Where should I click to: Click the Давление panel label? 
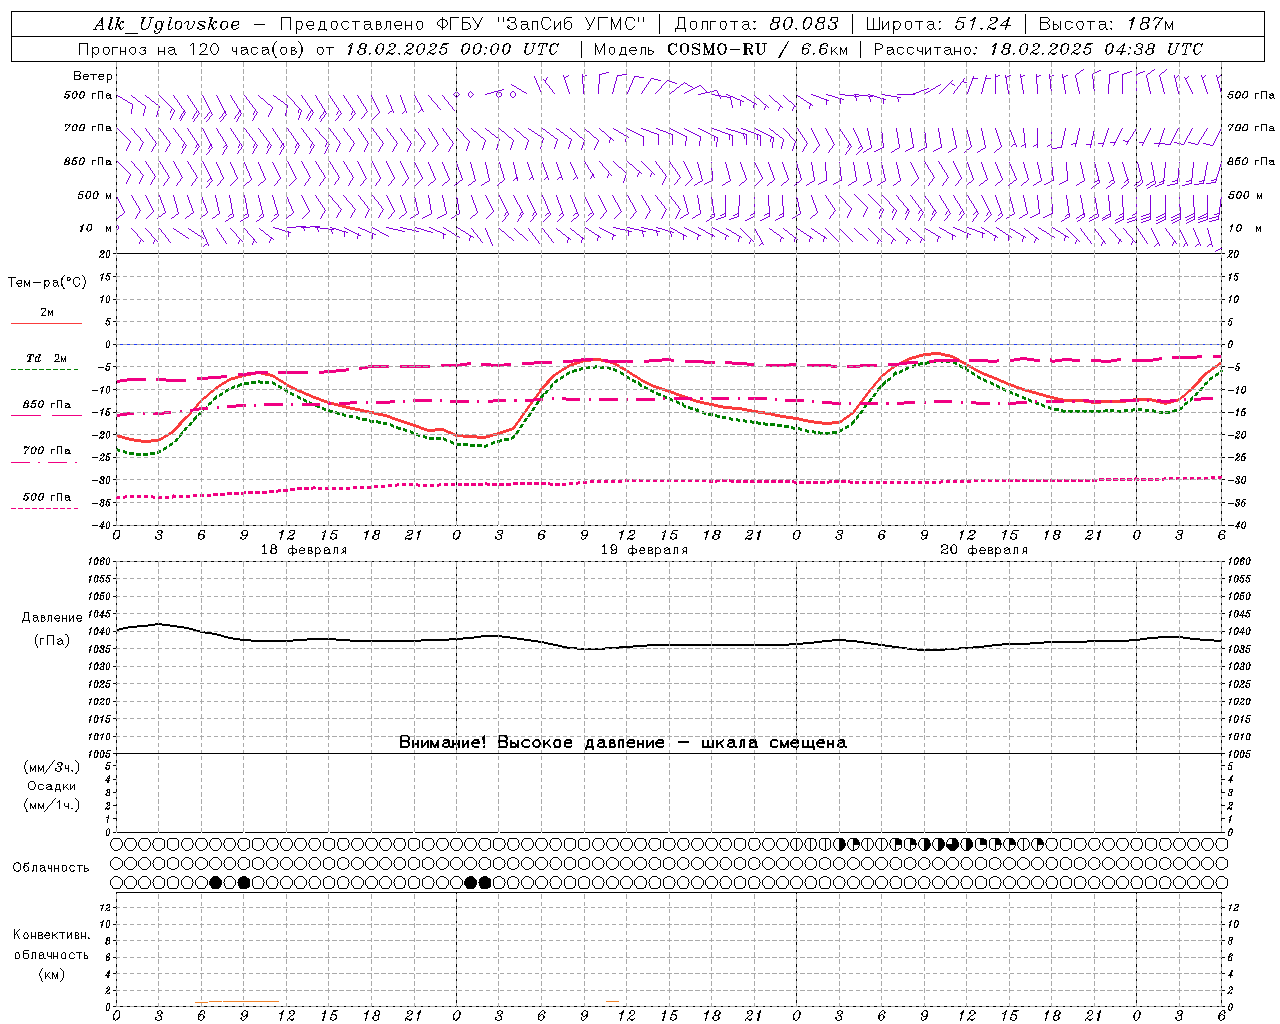52,618
